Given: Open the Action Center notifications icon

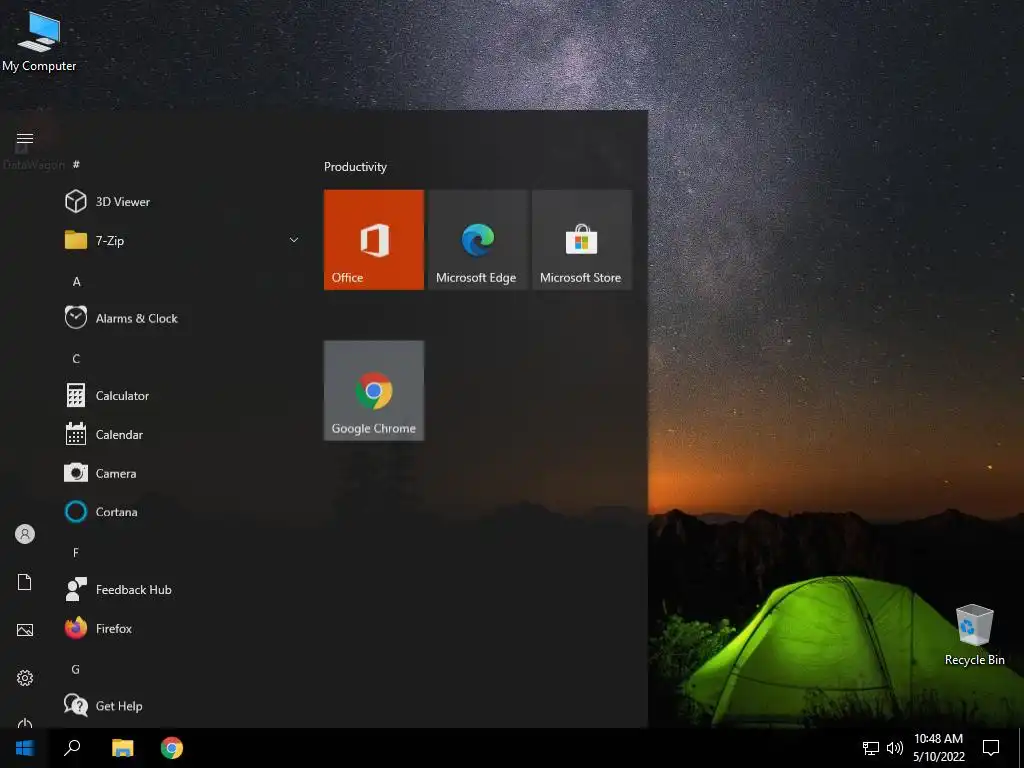Looking at the screenshot, I should point(991,748).
